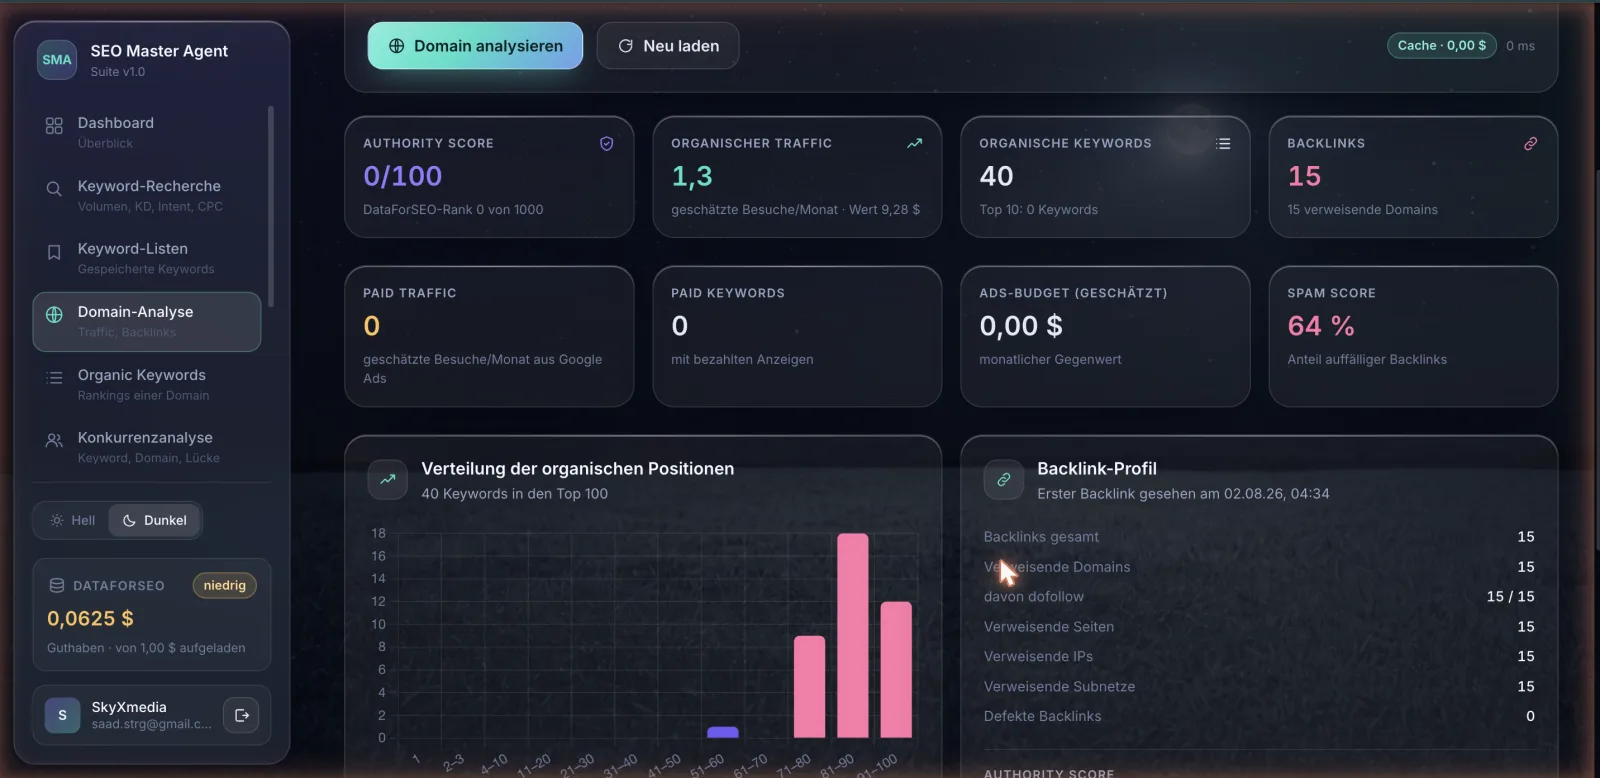Click the Keyword-Listen bookmark icon
Image resolution: width=1600 pixels, height=778 pixels.
(x=54, y=252)
